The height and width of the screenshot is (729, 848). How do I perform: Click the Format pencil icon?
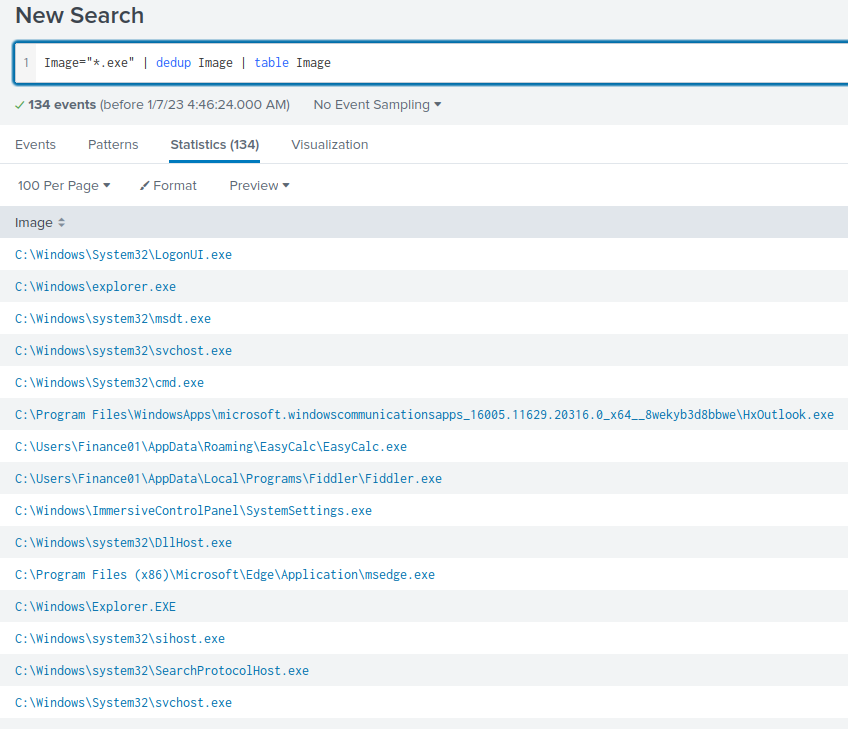144,185
